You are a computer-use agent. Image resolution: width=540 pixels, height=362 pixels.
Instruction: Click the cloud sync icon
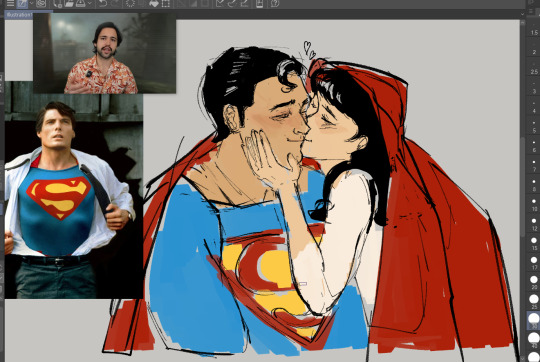(x=41, y=3)
